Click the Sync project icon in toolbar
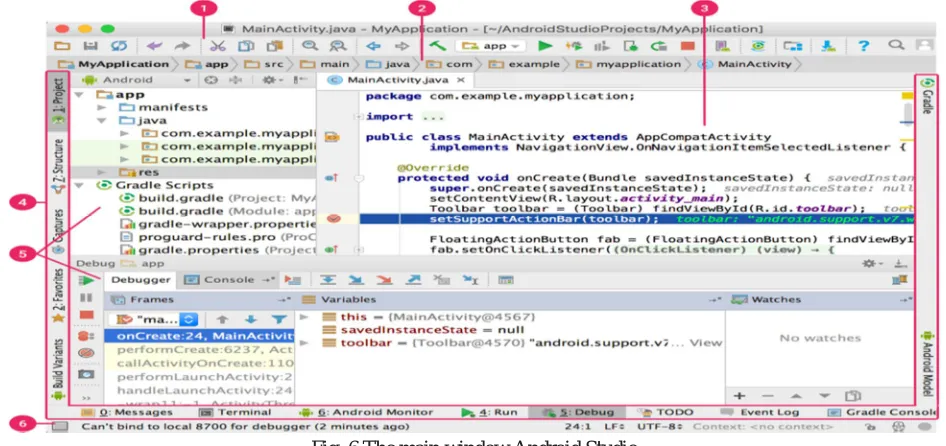Viewport: 946px width, 446px height. [118, 46]
